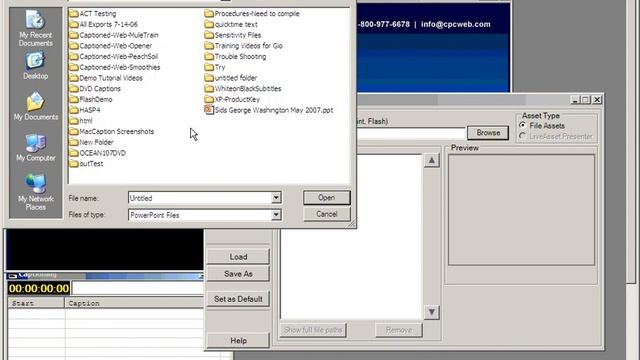Select Sids George Washington May 2007.ppt file
The image size is (640, 360).
pyautogui.click(x=269, y=110)
